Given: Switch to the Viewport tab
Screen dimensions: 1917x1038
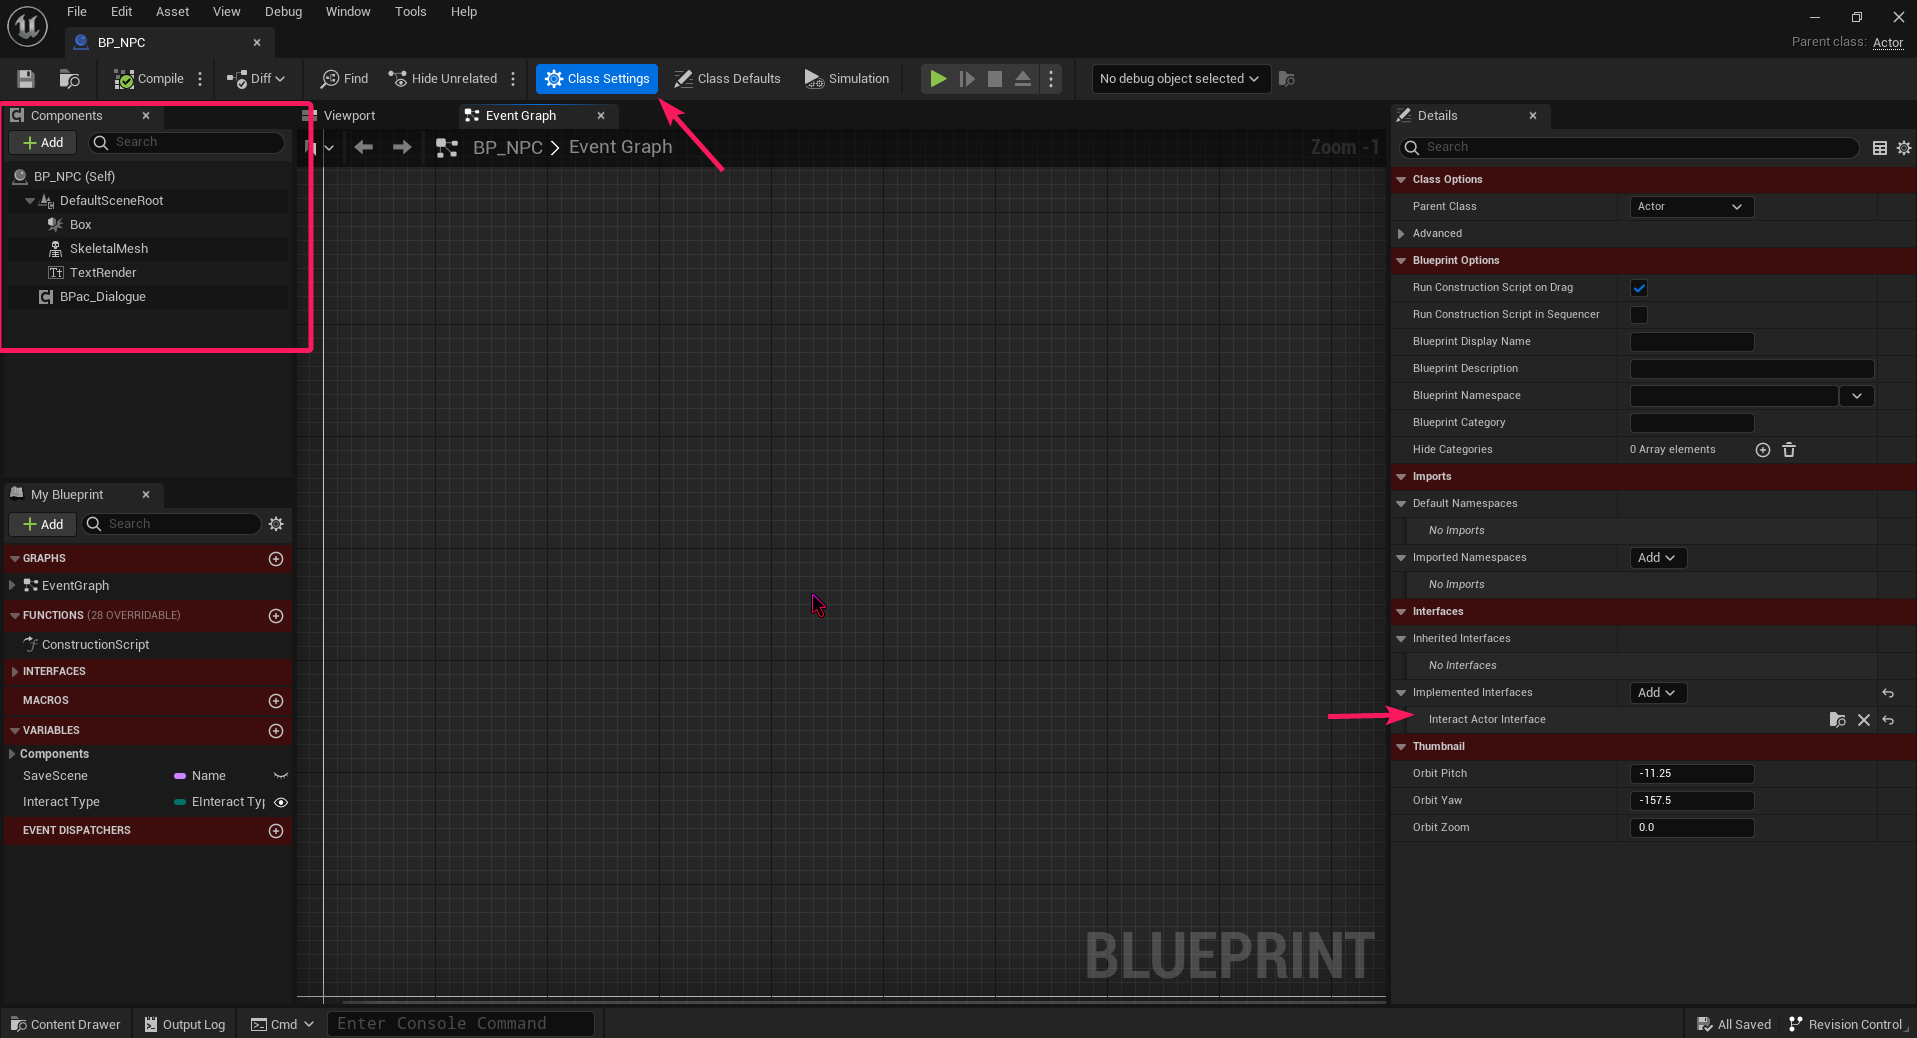Looking at the screenshot, I should tap(349, 116).
